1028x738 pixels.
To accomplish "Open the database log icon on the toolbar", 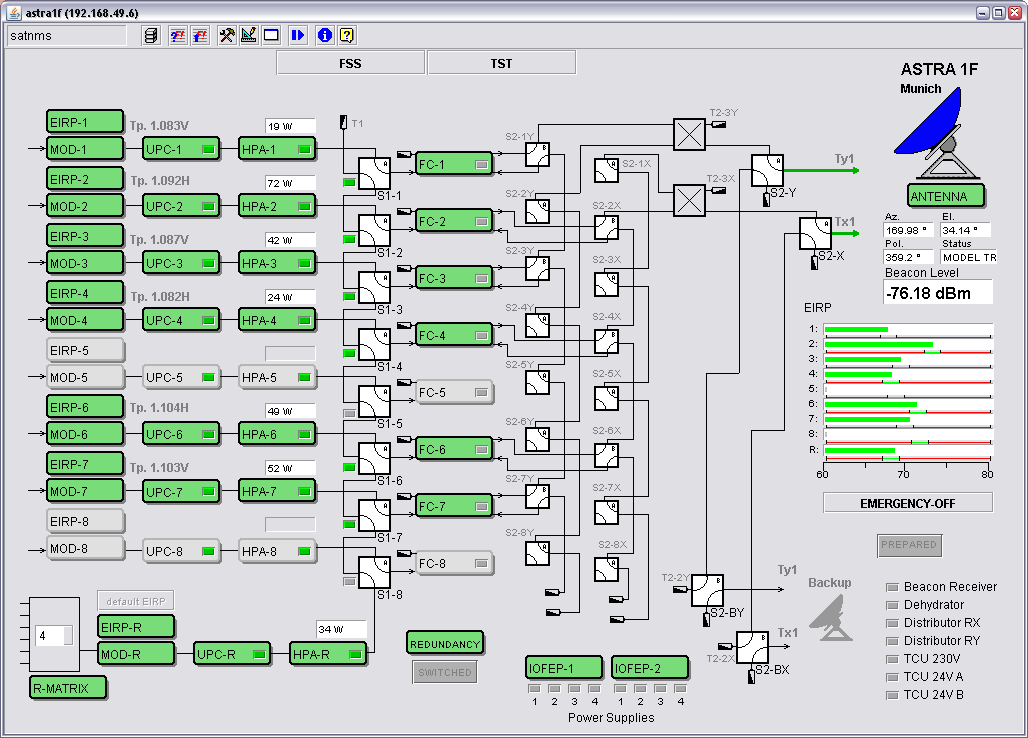I will pos(152,35).
